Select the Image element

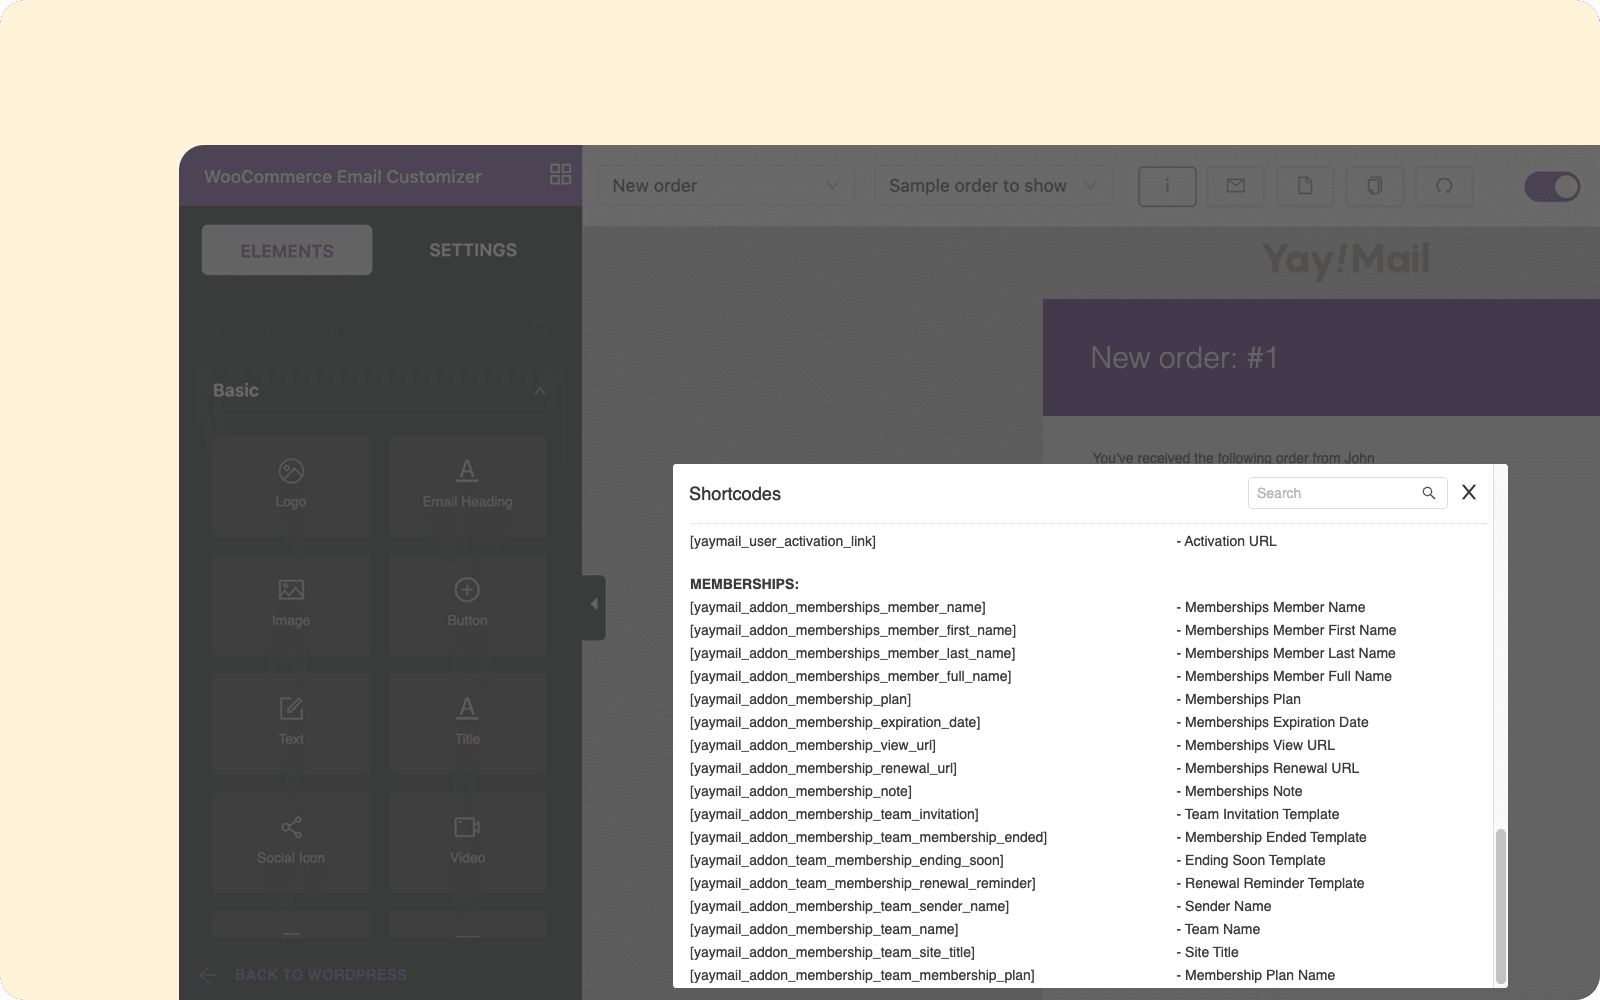(x=291, y=604)
